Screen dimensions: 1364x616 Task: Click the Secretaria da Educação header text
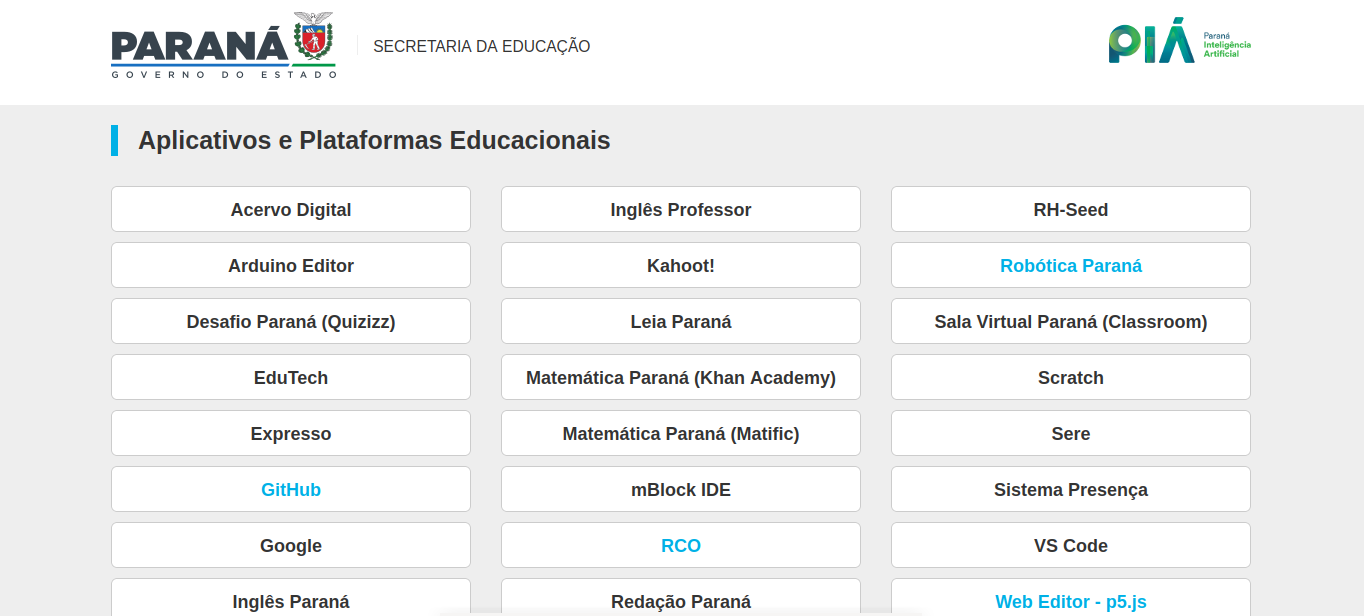point(481,46)
